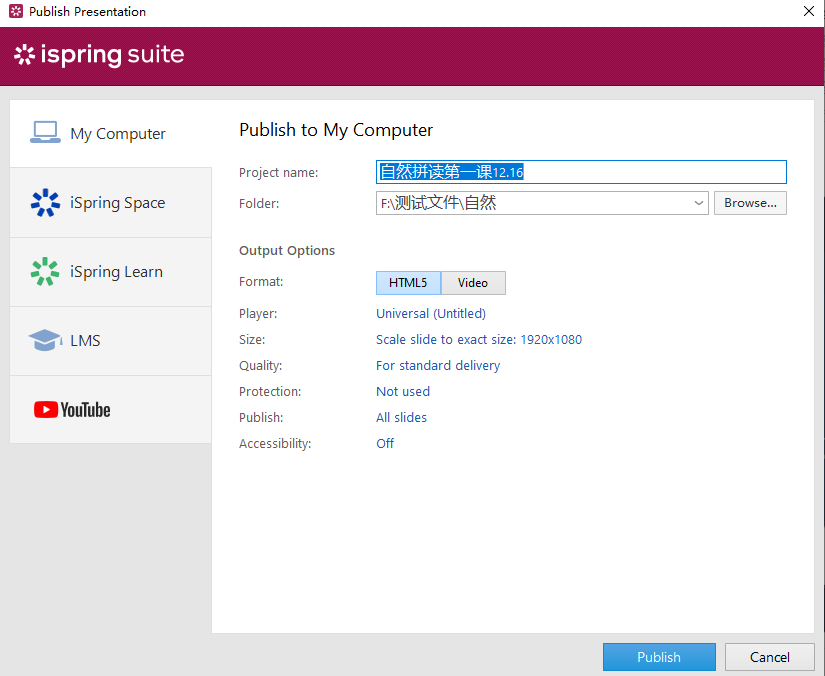The image size is (825, 676).
Task: Switch output format to Video
Action: (473, 283)
